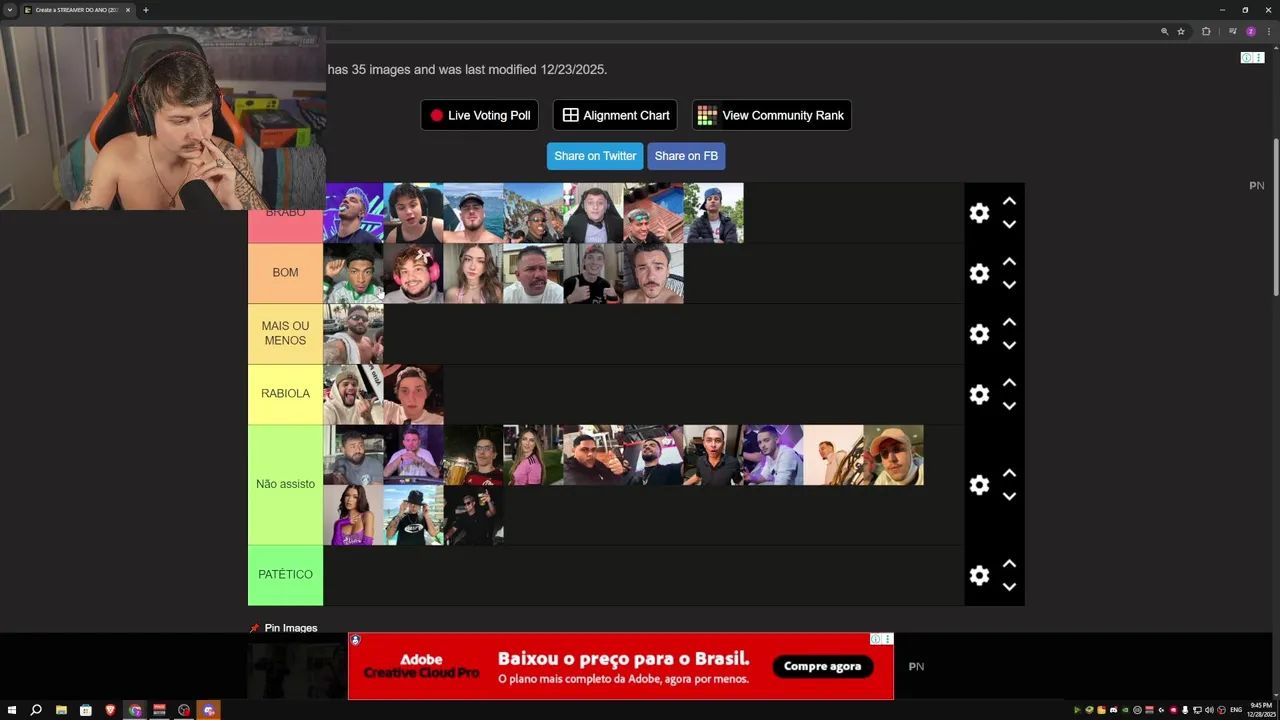Viewport: 1280px width, 720px height.
Task: Select the Não assisto tier label
Action: click(285, 484)
